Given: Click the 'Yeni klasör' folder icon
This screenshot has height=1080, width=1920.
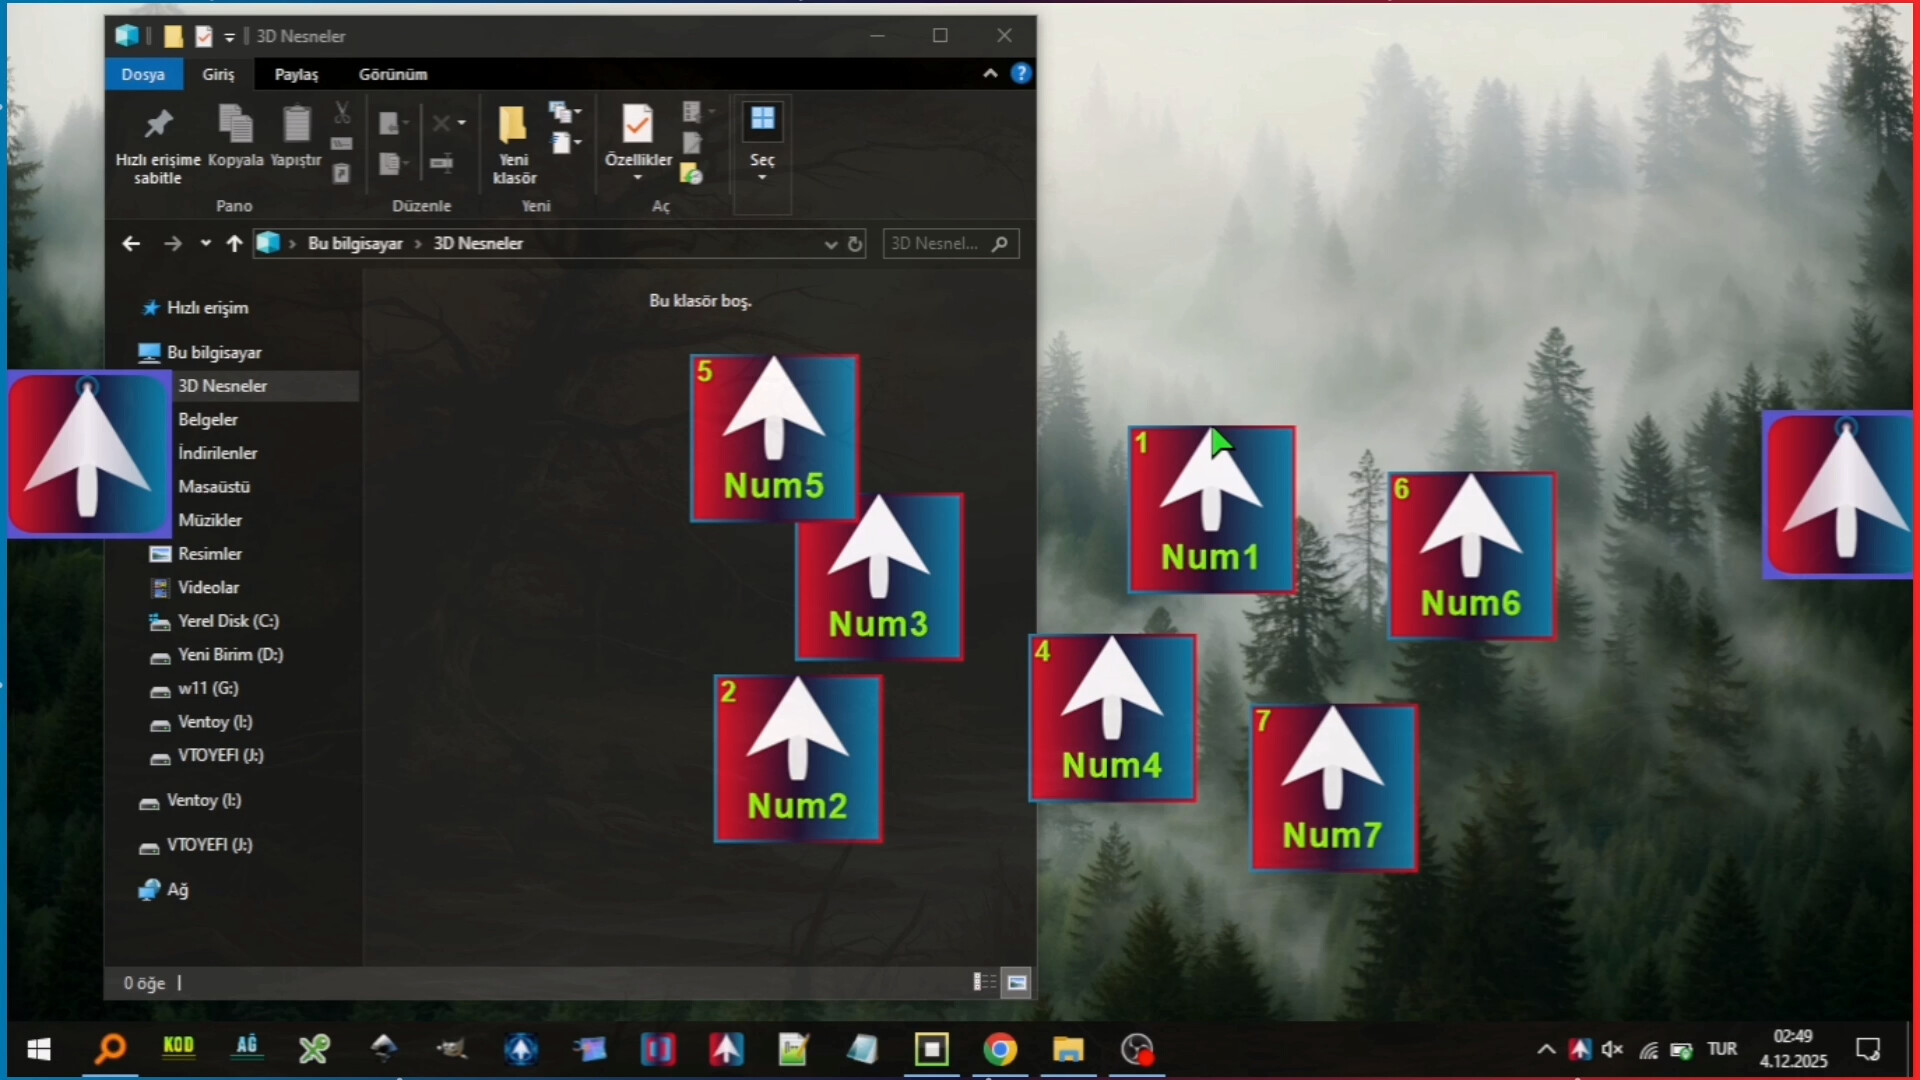Looking at the screenshot, I should 513,125.
